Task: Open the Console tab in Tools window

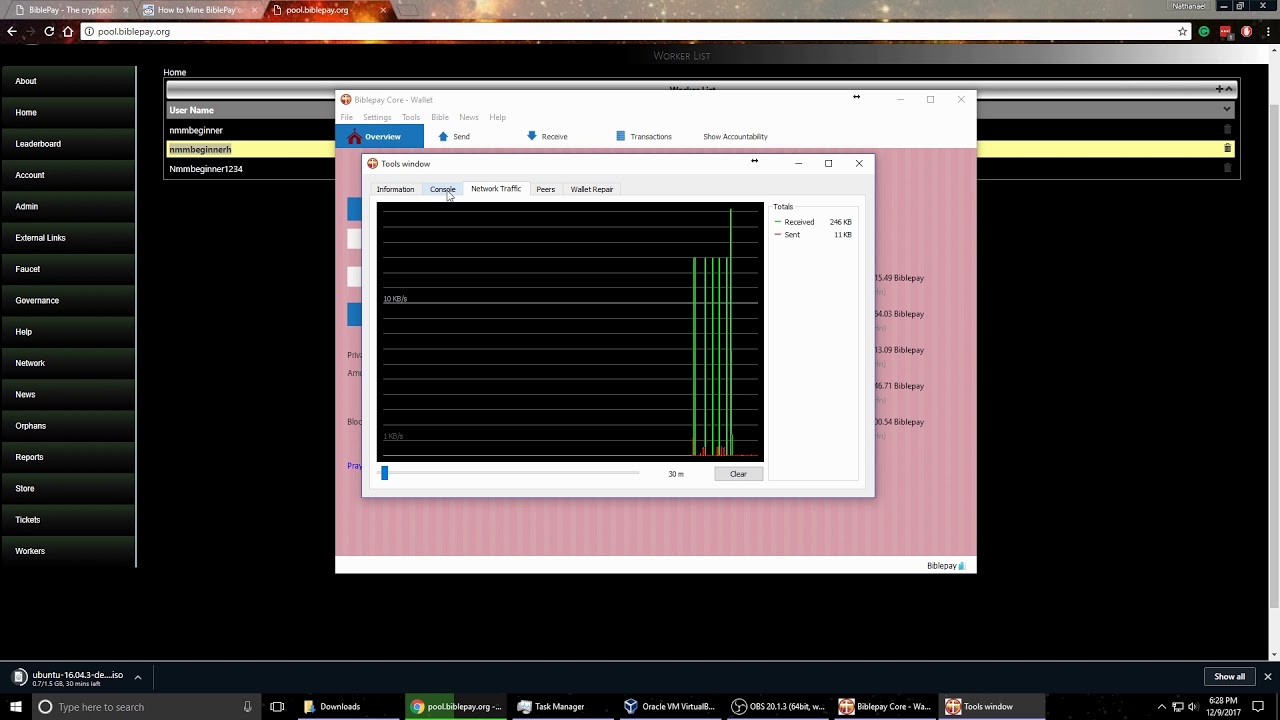Action: 443,189
